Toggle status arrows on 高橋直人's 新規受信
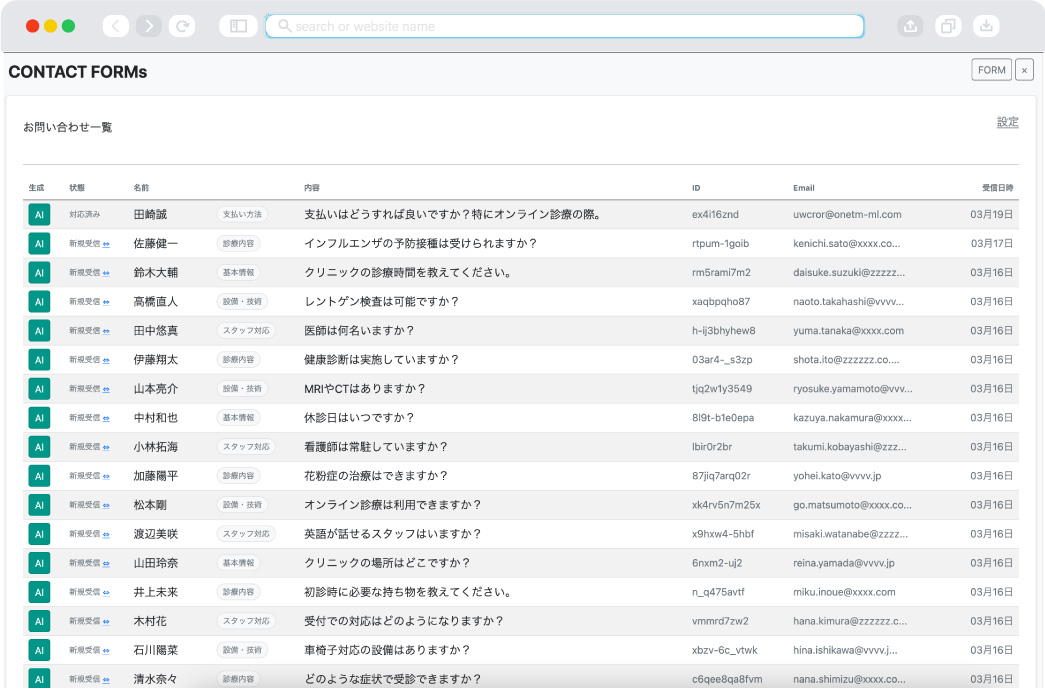This screenshot has width=1045, height=691. point(106,302)
